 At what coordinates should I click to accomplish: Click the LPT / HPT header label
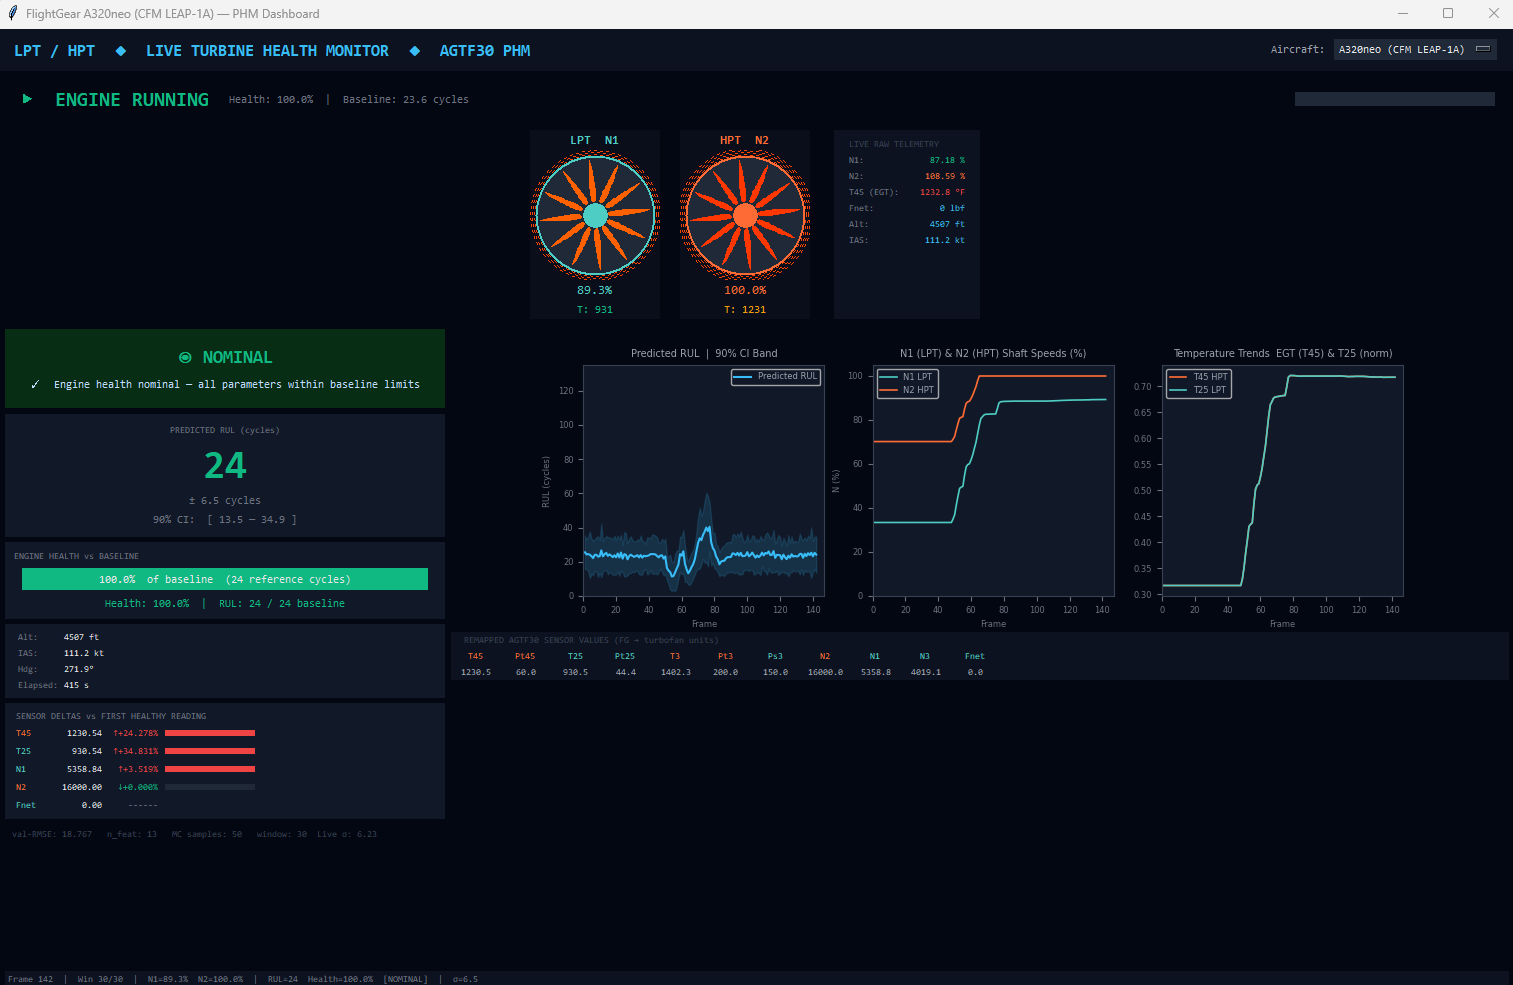point(55,51)
